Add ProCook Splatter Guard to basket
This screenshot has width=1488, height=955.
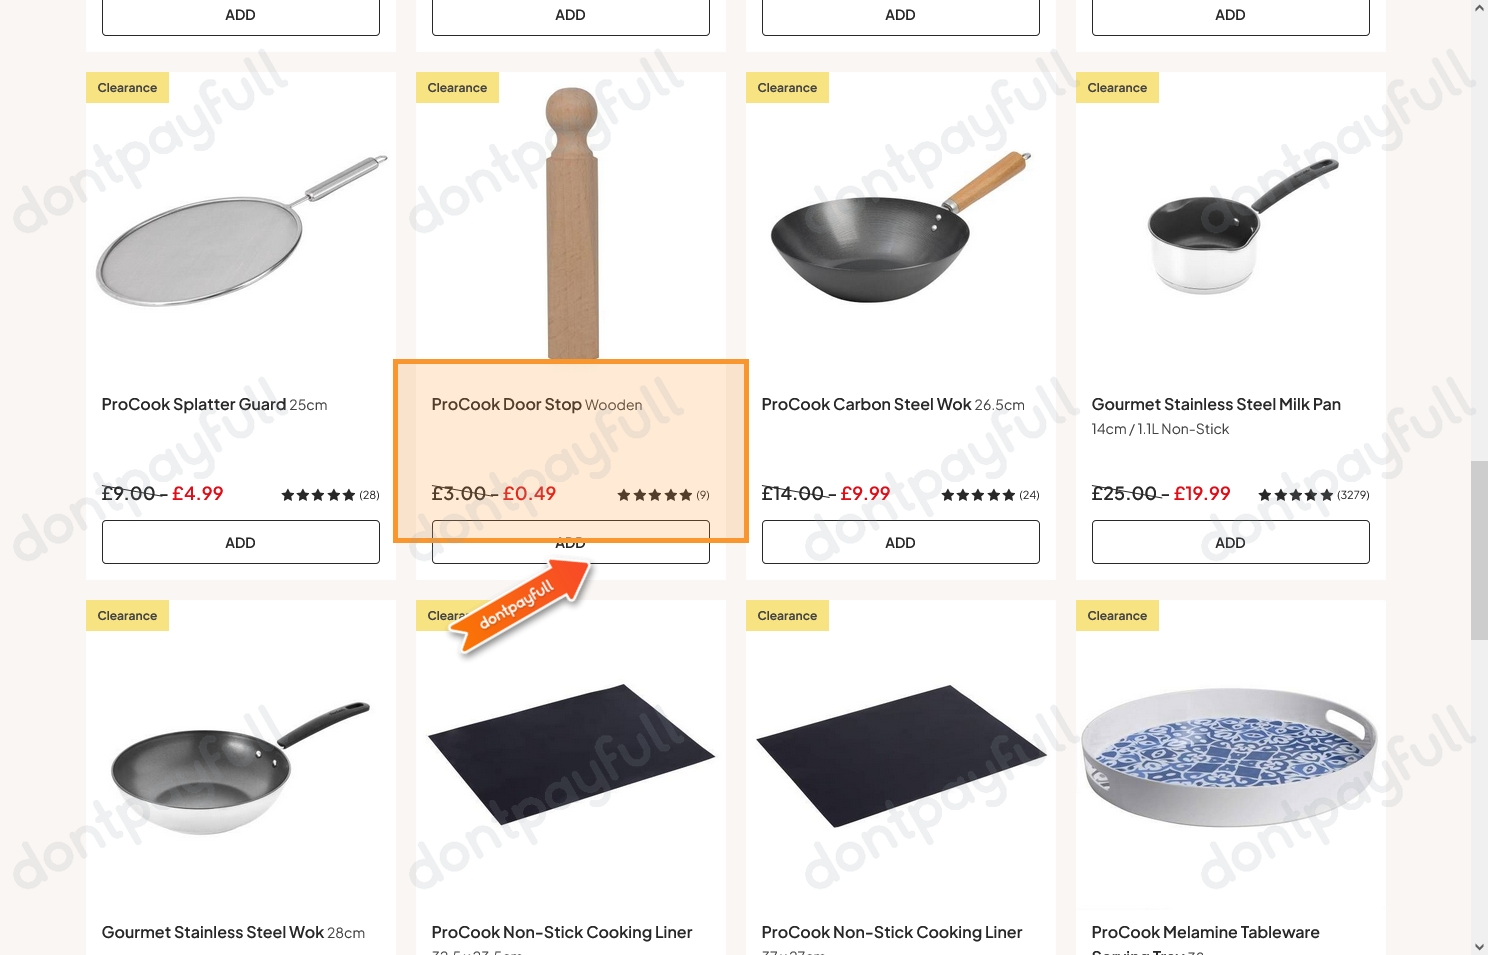[241, 542]
